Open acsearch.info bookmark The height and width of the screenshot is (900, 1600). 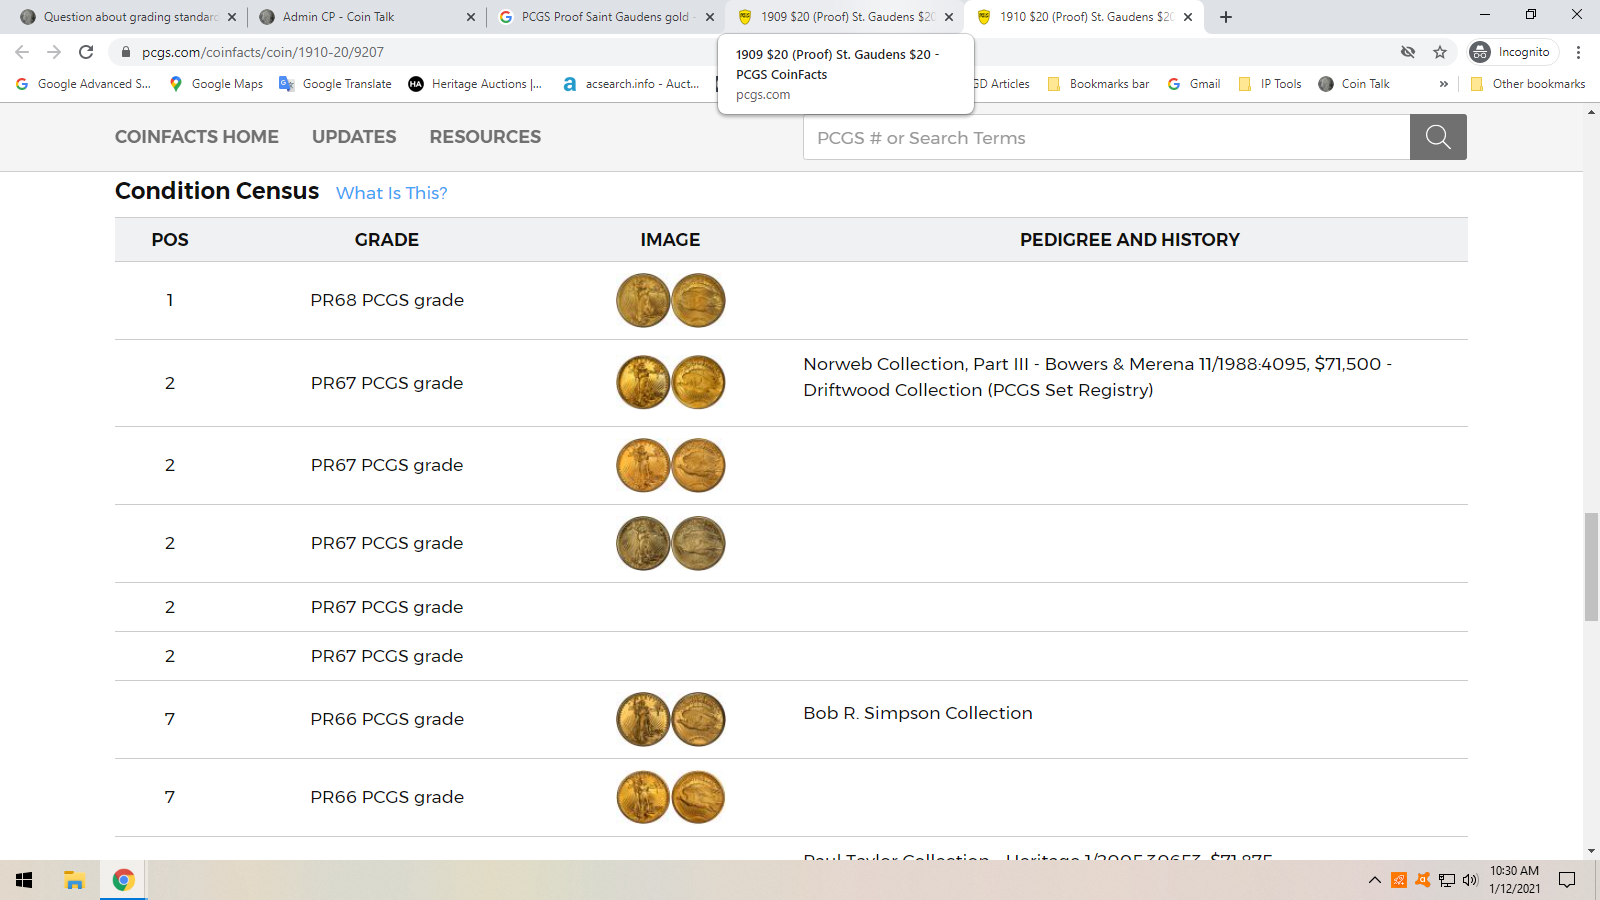pyautogui.click(x=631, y=84)
